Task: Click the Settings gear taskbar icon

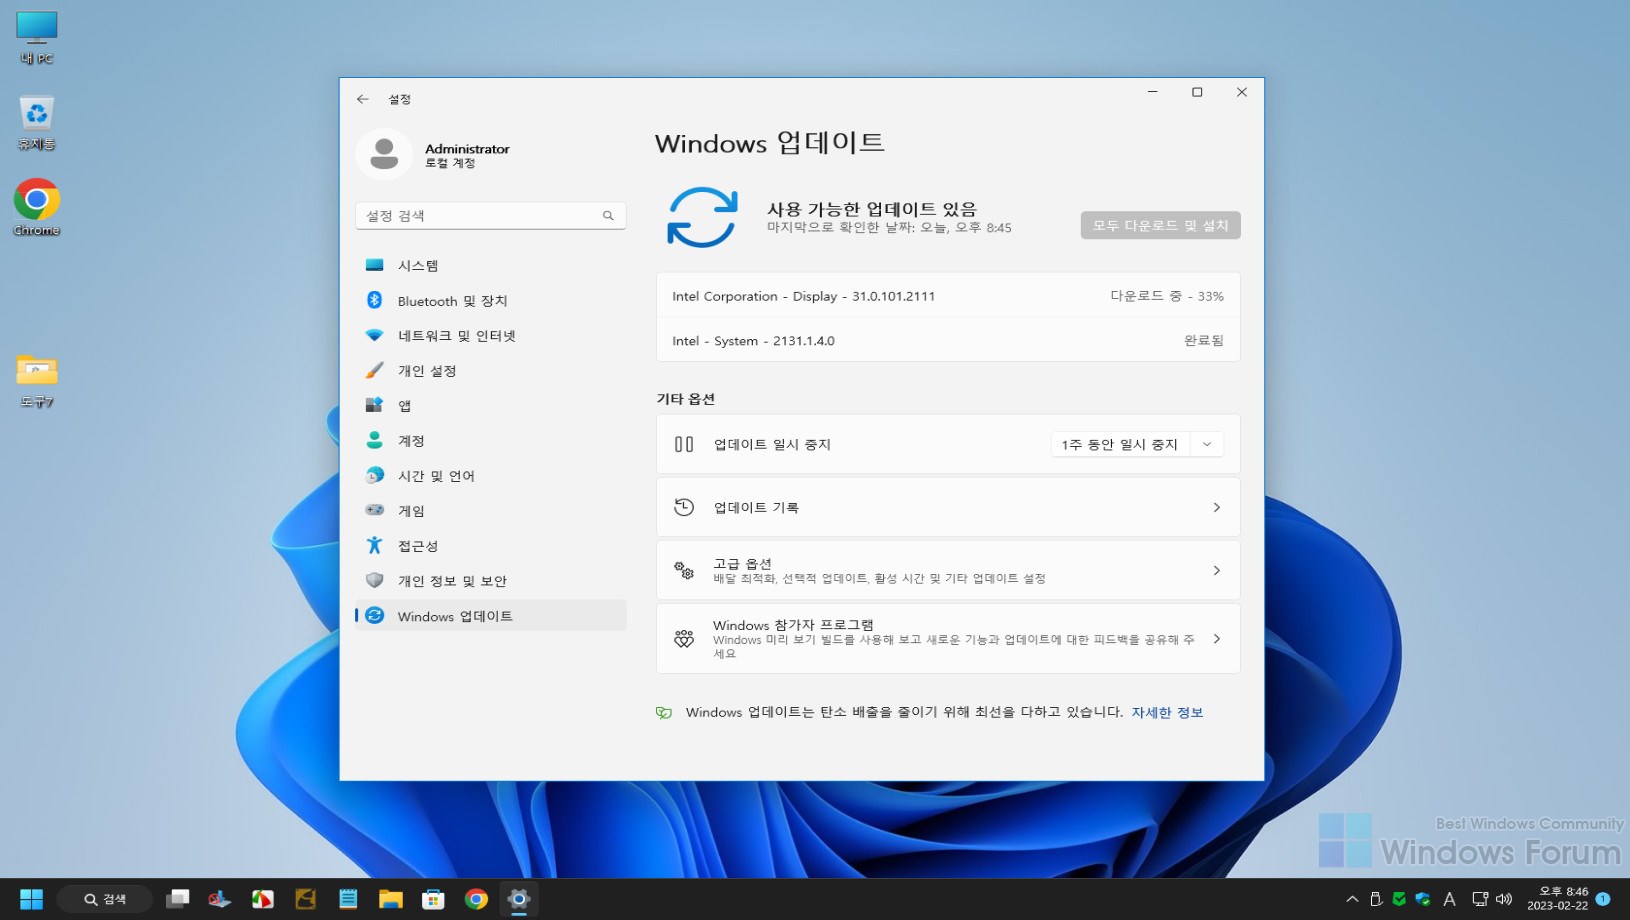Action: pyautogui.click(x=518, y=899)
